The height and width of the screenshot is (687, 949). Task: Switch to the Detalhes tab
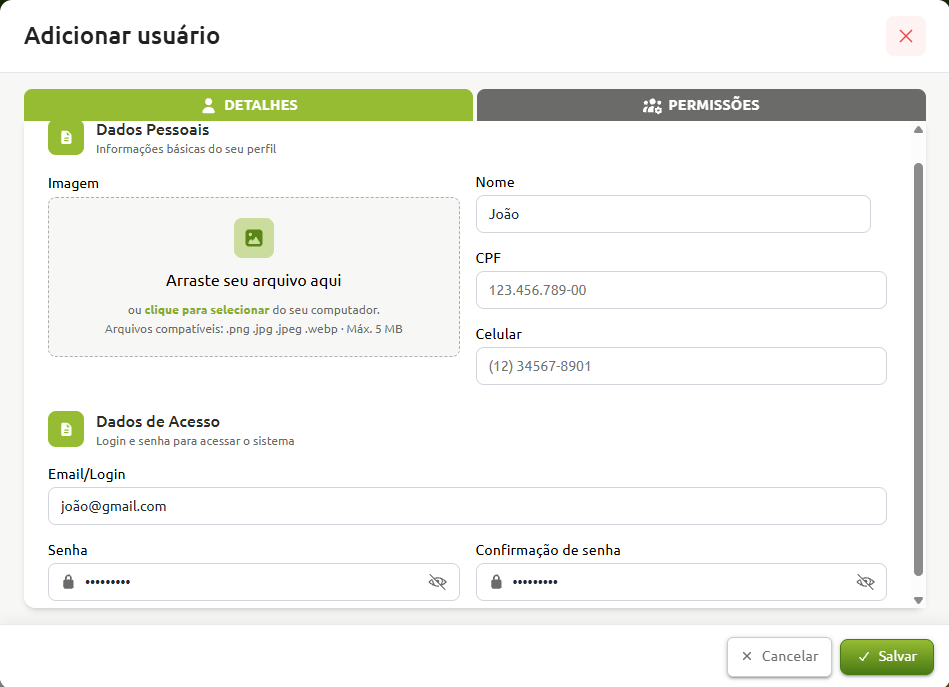click(x=248, y=105)
